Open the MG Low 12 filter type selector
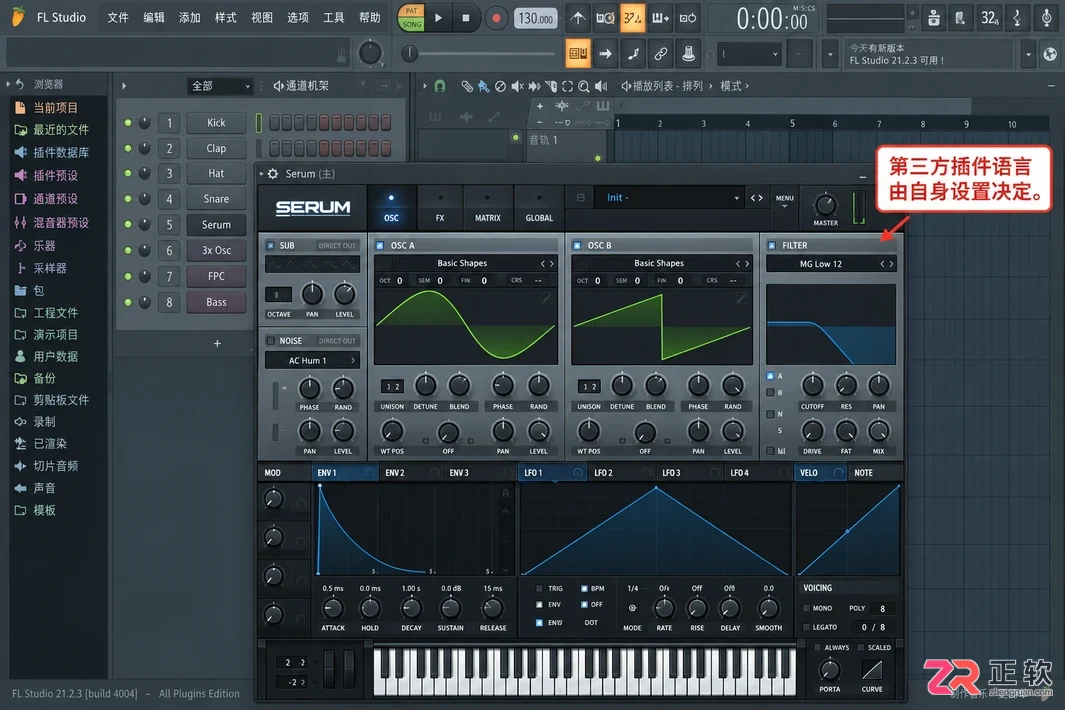1065x710 pixels. tap(830, 264)
